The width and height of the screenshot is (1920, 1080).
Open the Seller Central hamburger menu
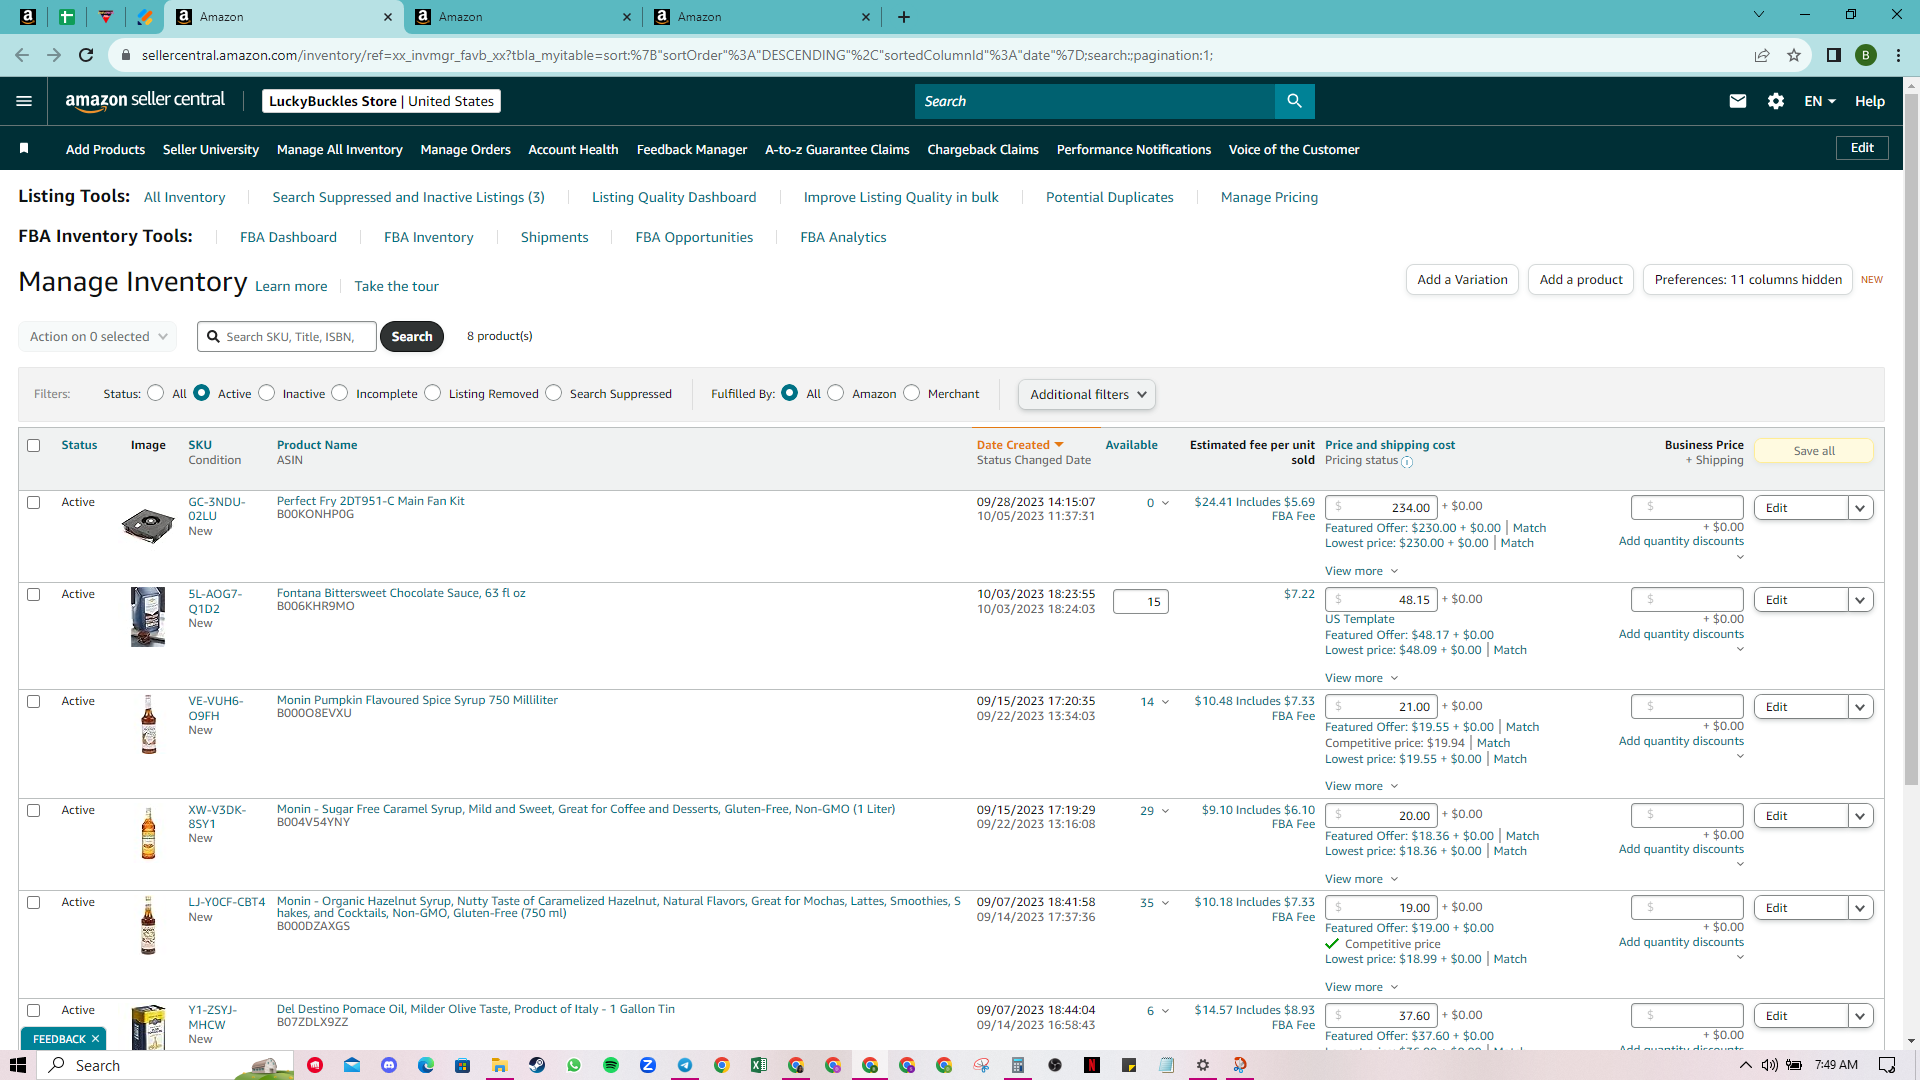pyautogui.click(x=24, y=101)
